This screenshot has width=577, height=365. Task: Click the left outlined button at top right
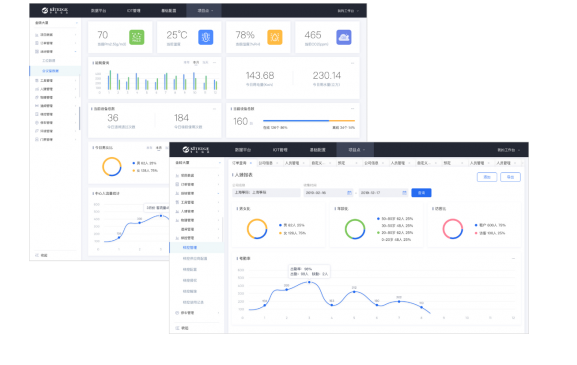coord(487,177)
